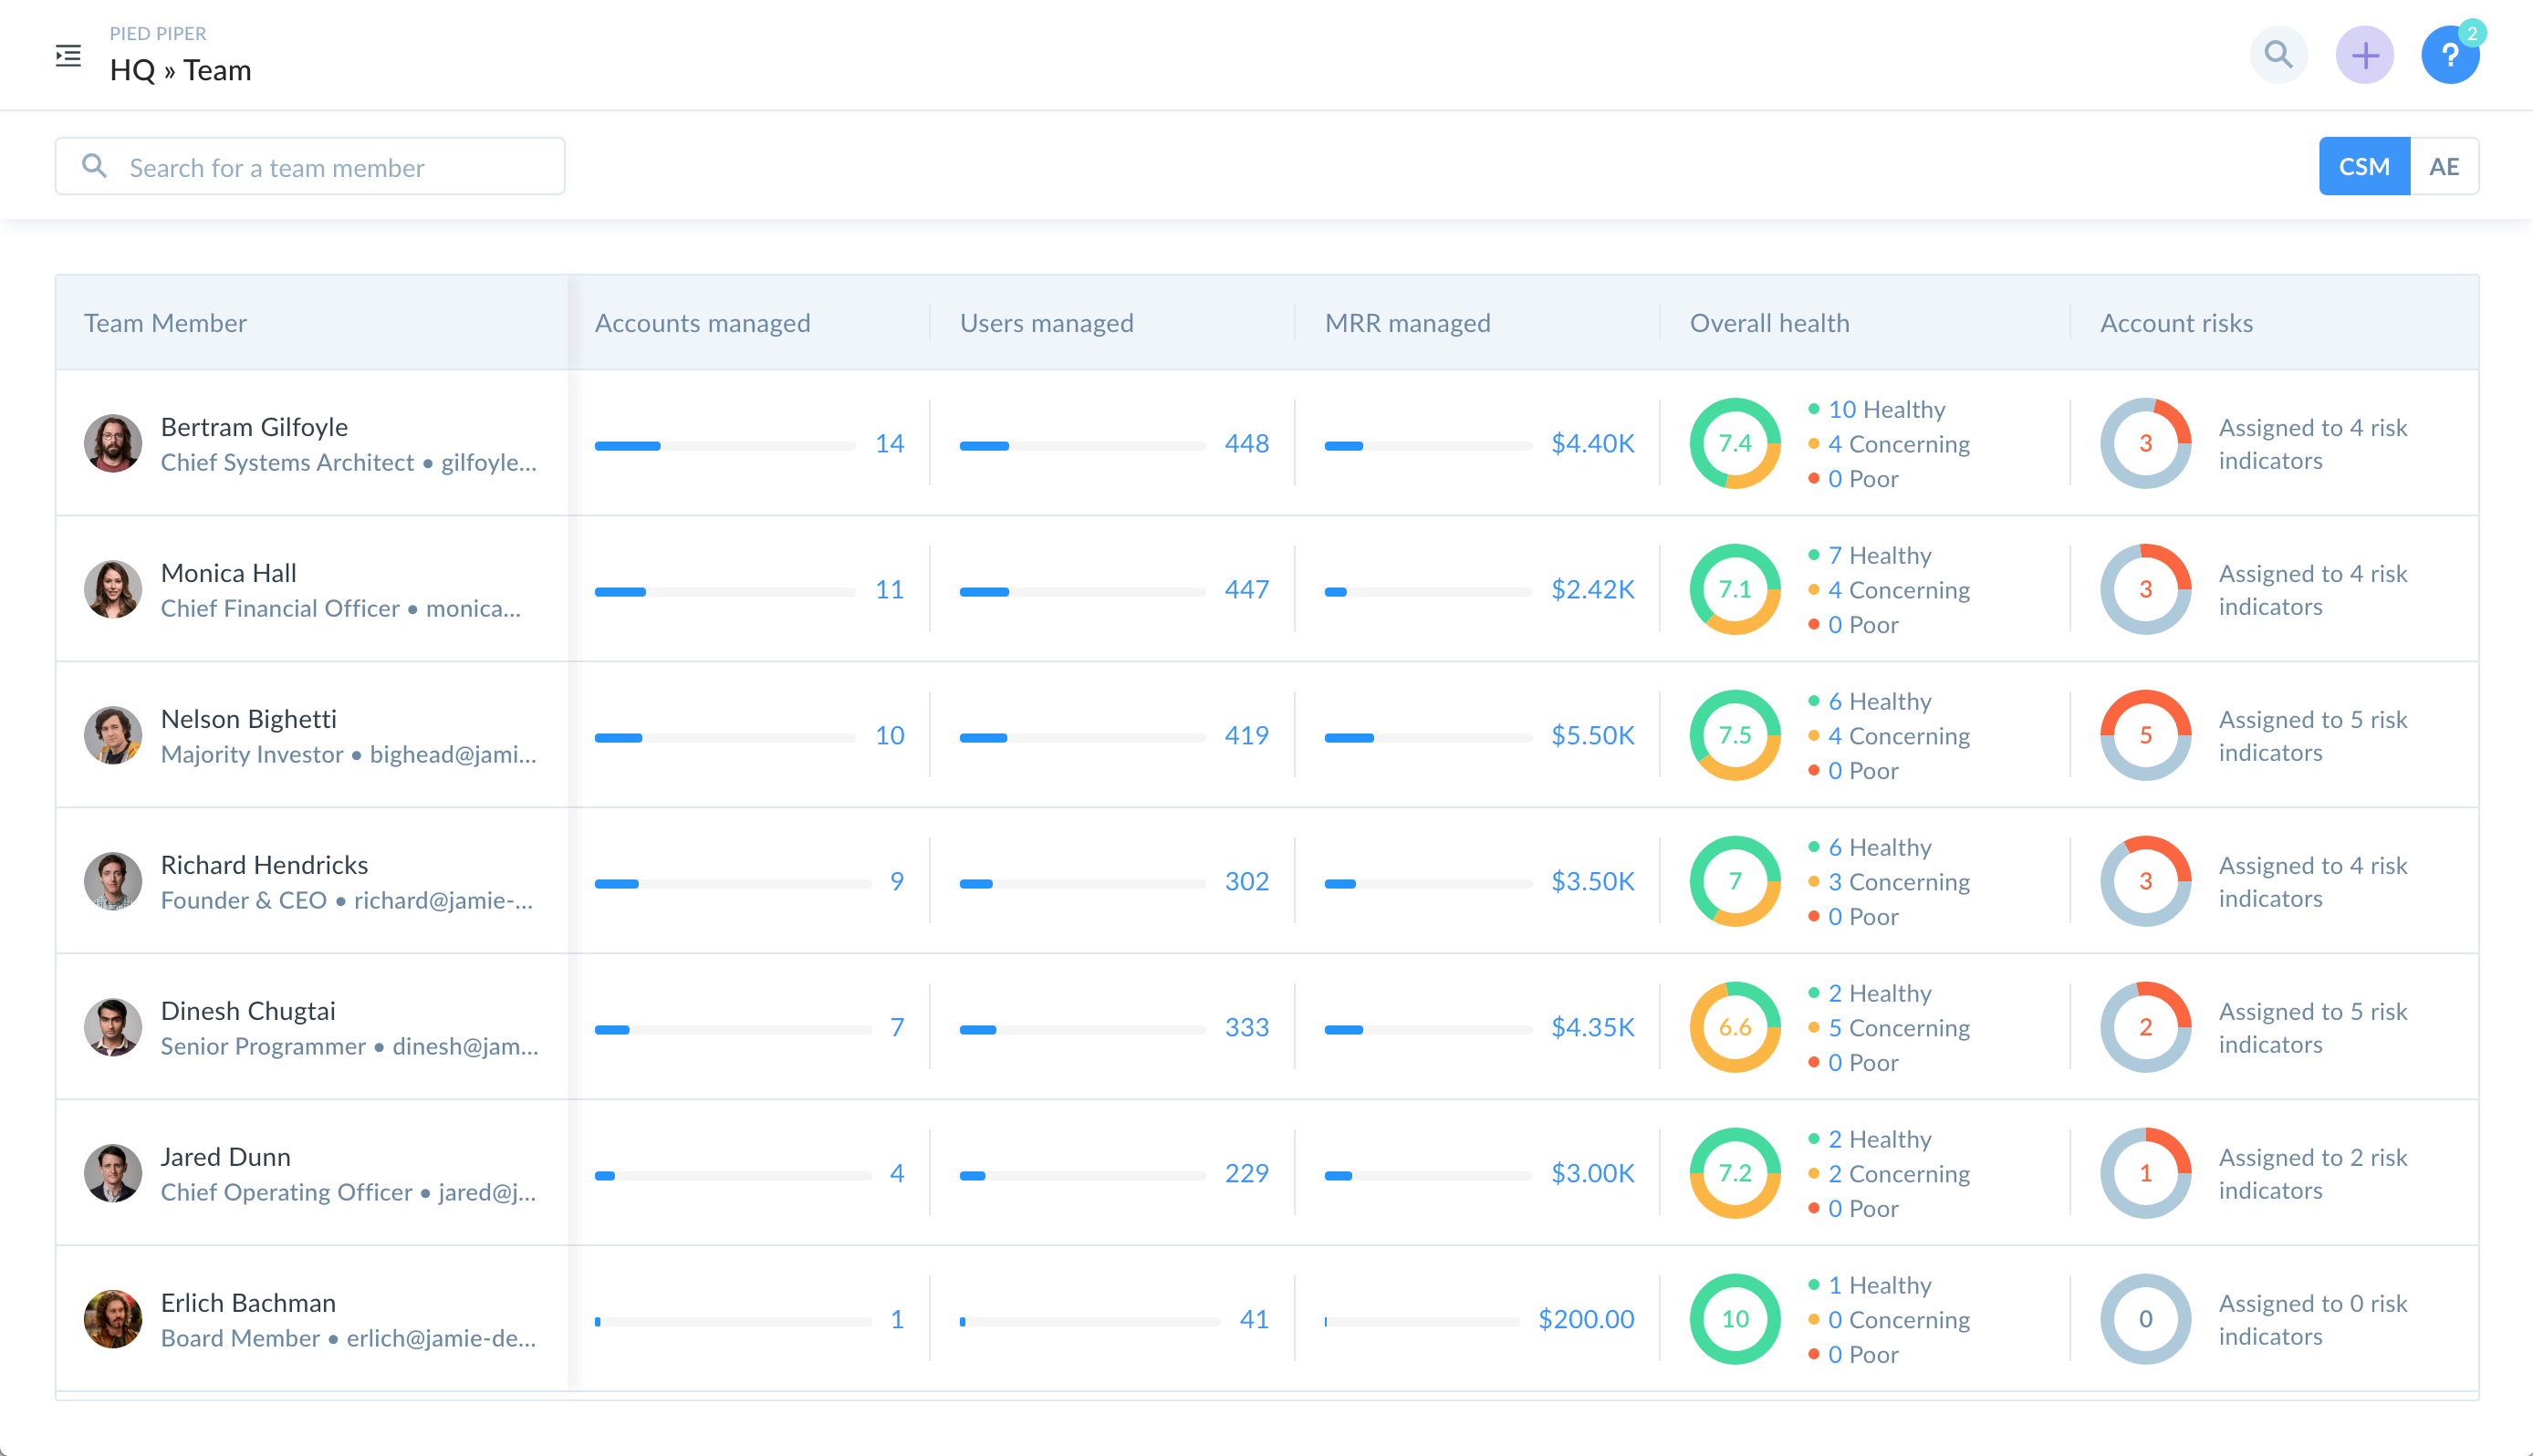
Task: Click the Team Member column header
Action: pyautogui.click(x=165, y=323)
